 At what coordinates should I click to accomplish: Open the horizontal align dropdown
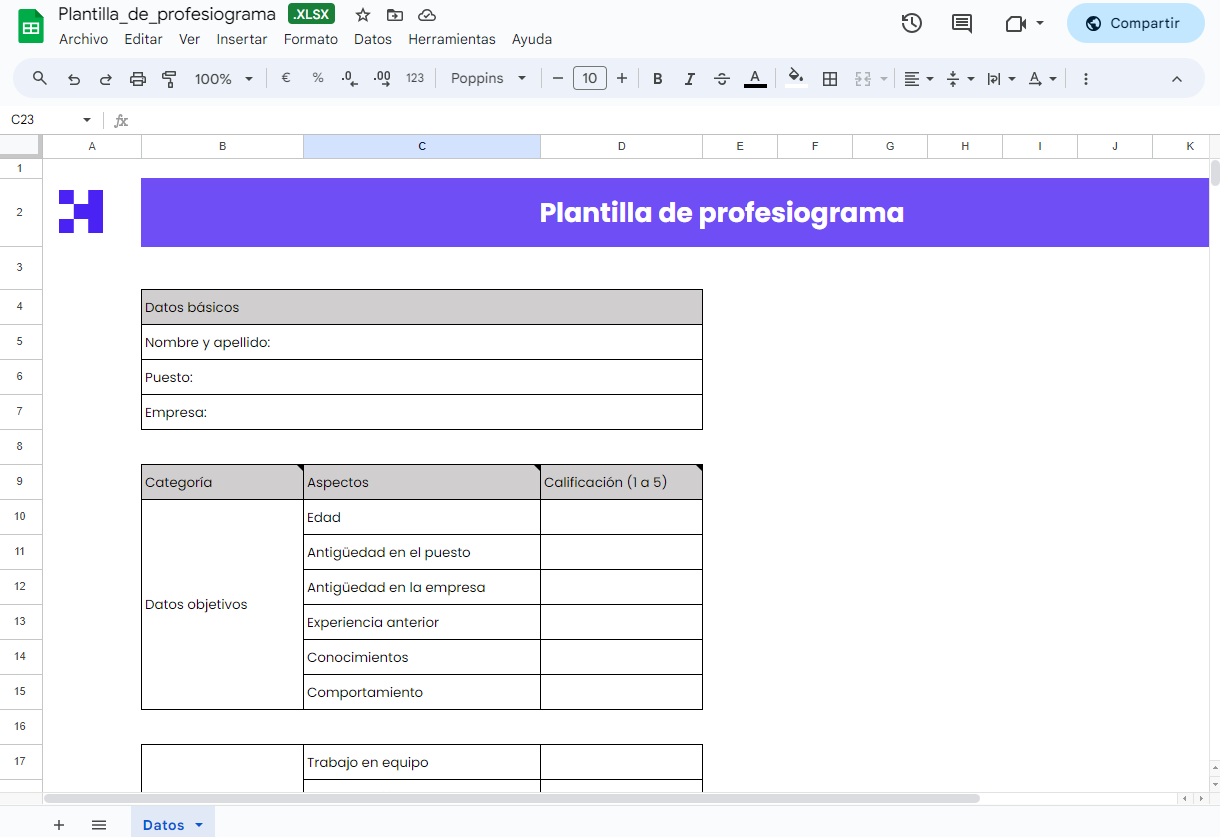tap(918, 78)
